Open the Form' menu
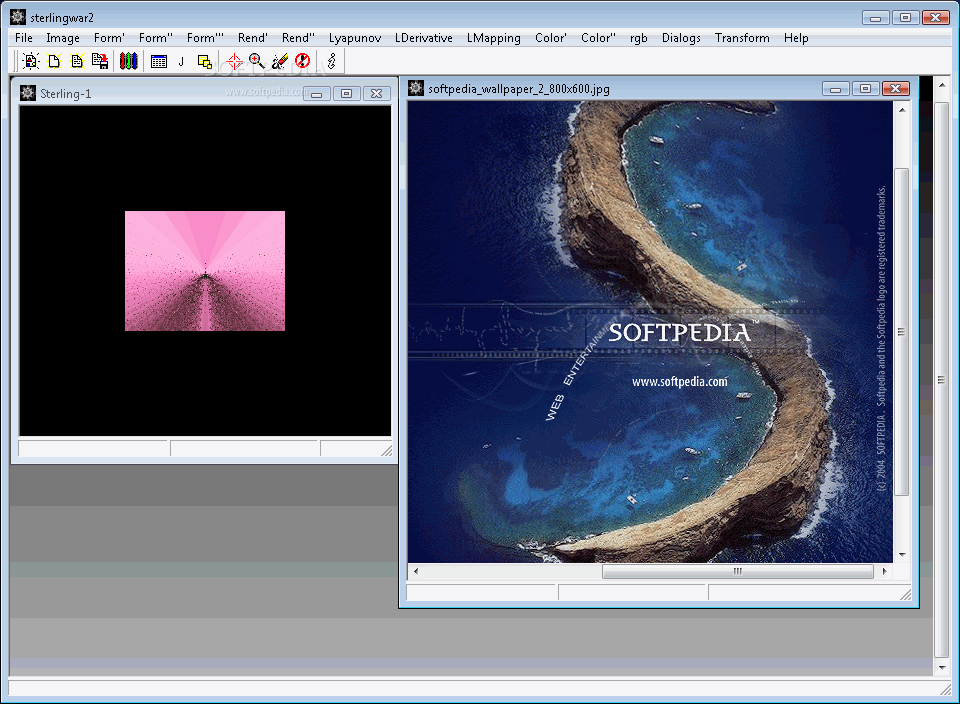The height and width of the screenshot is (704, 960). tap(109, 38)
